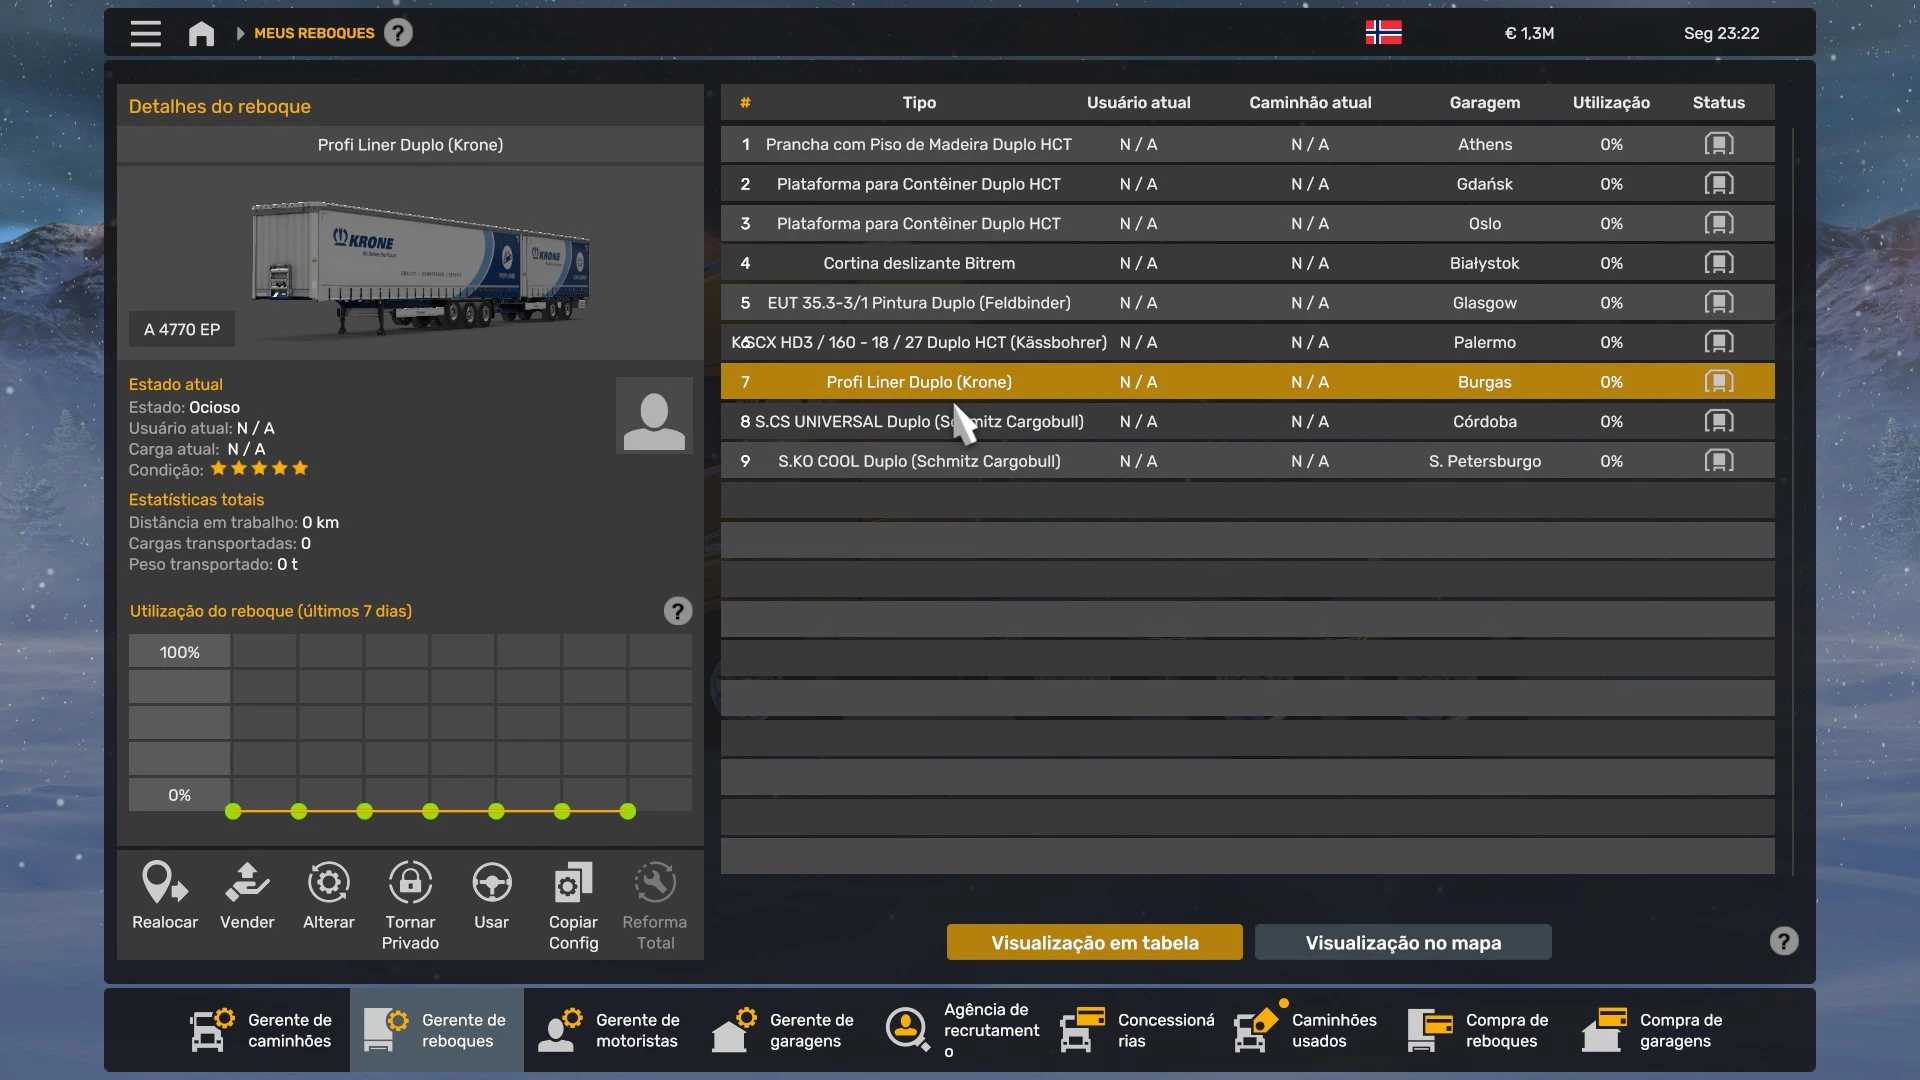Sort list by Utilização column header
The image size is (1920, 1080).
click(1610, 102)
